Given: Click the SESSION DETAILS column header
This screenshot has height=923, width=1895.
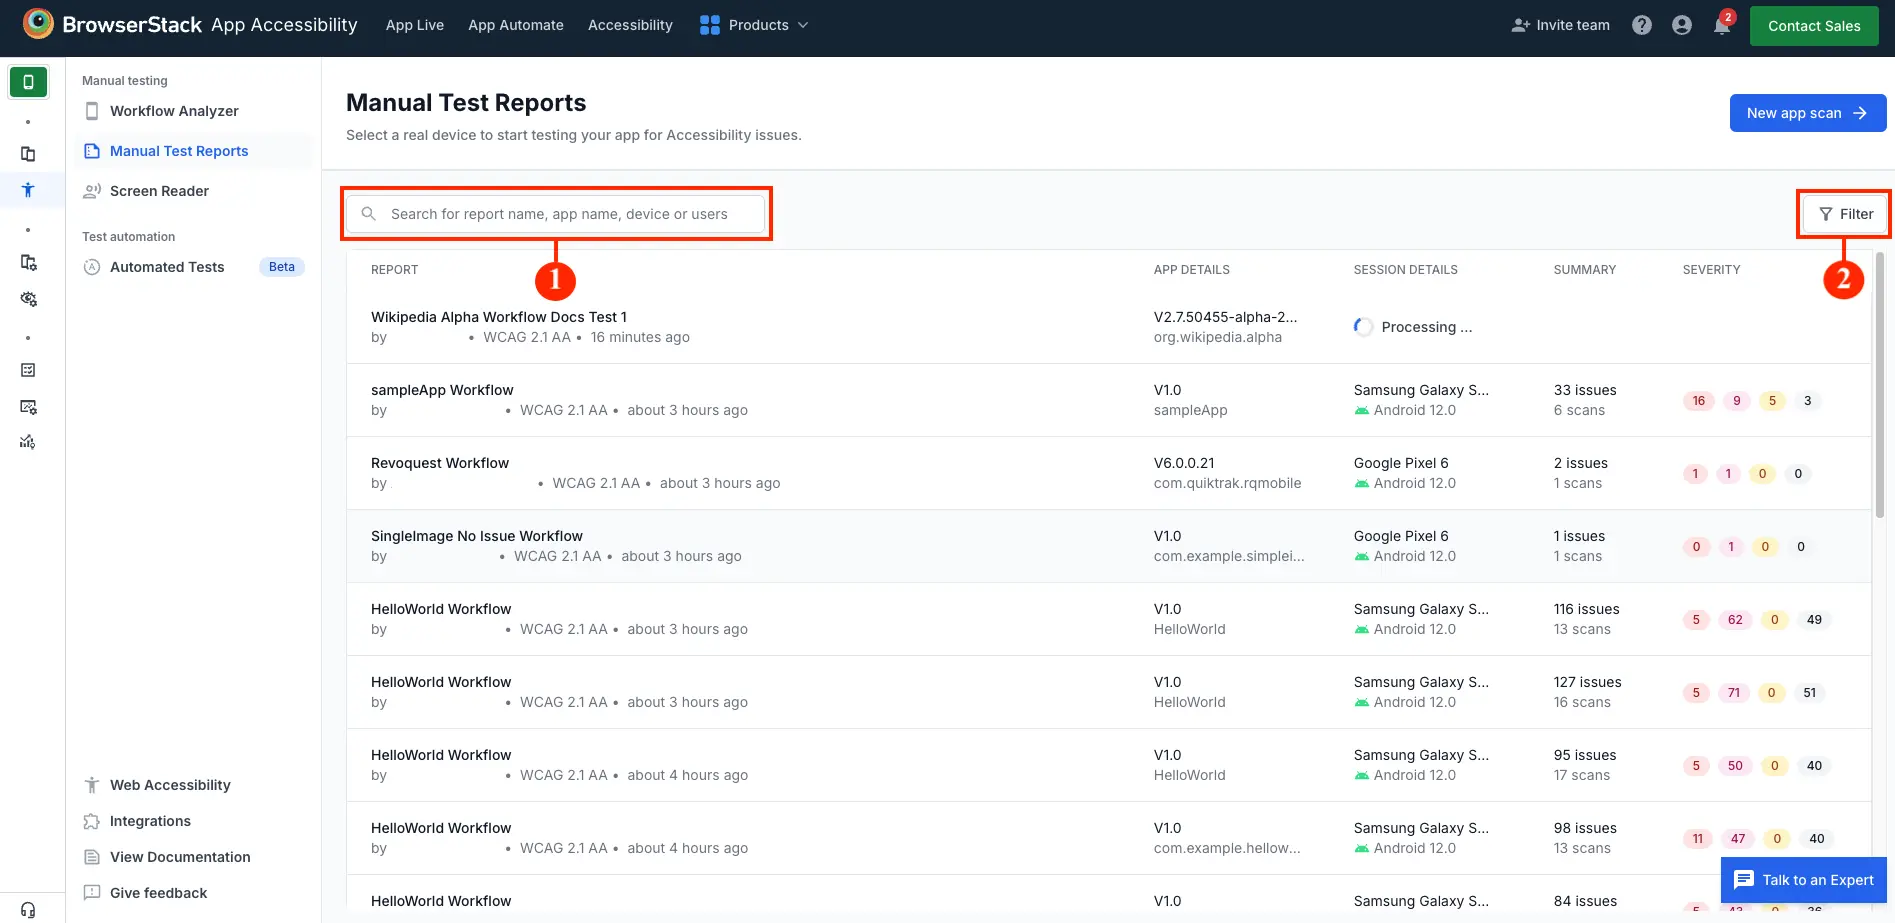Looking at the screenshot, I should pos(1405,270).
